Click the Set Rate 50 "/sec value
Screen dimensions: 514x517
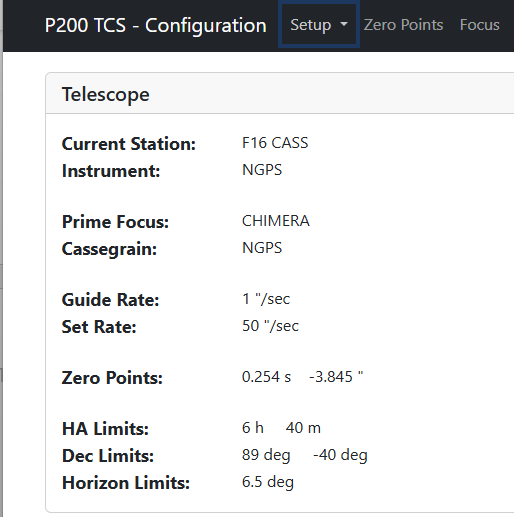270,326
